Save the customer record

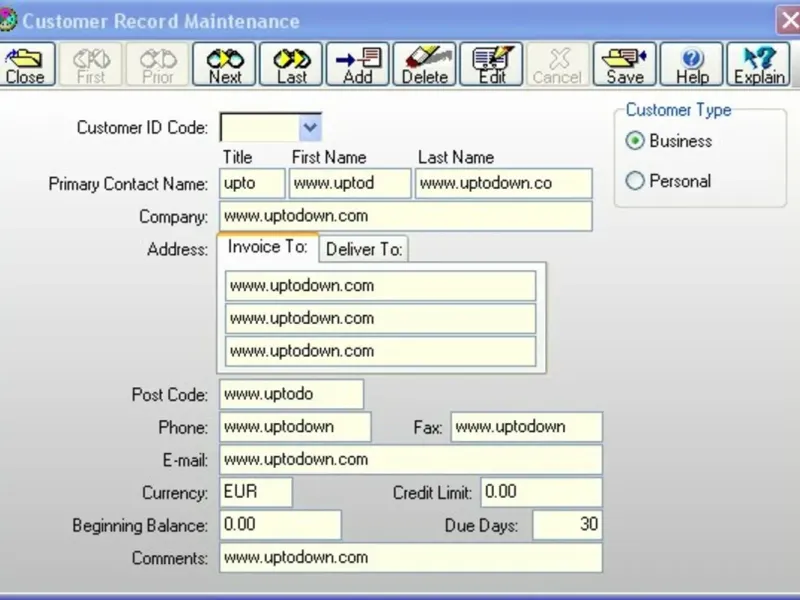pyautogui.click(x=624, y=65)
